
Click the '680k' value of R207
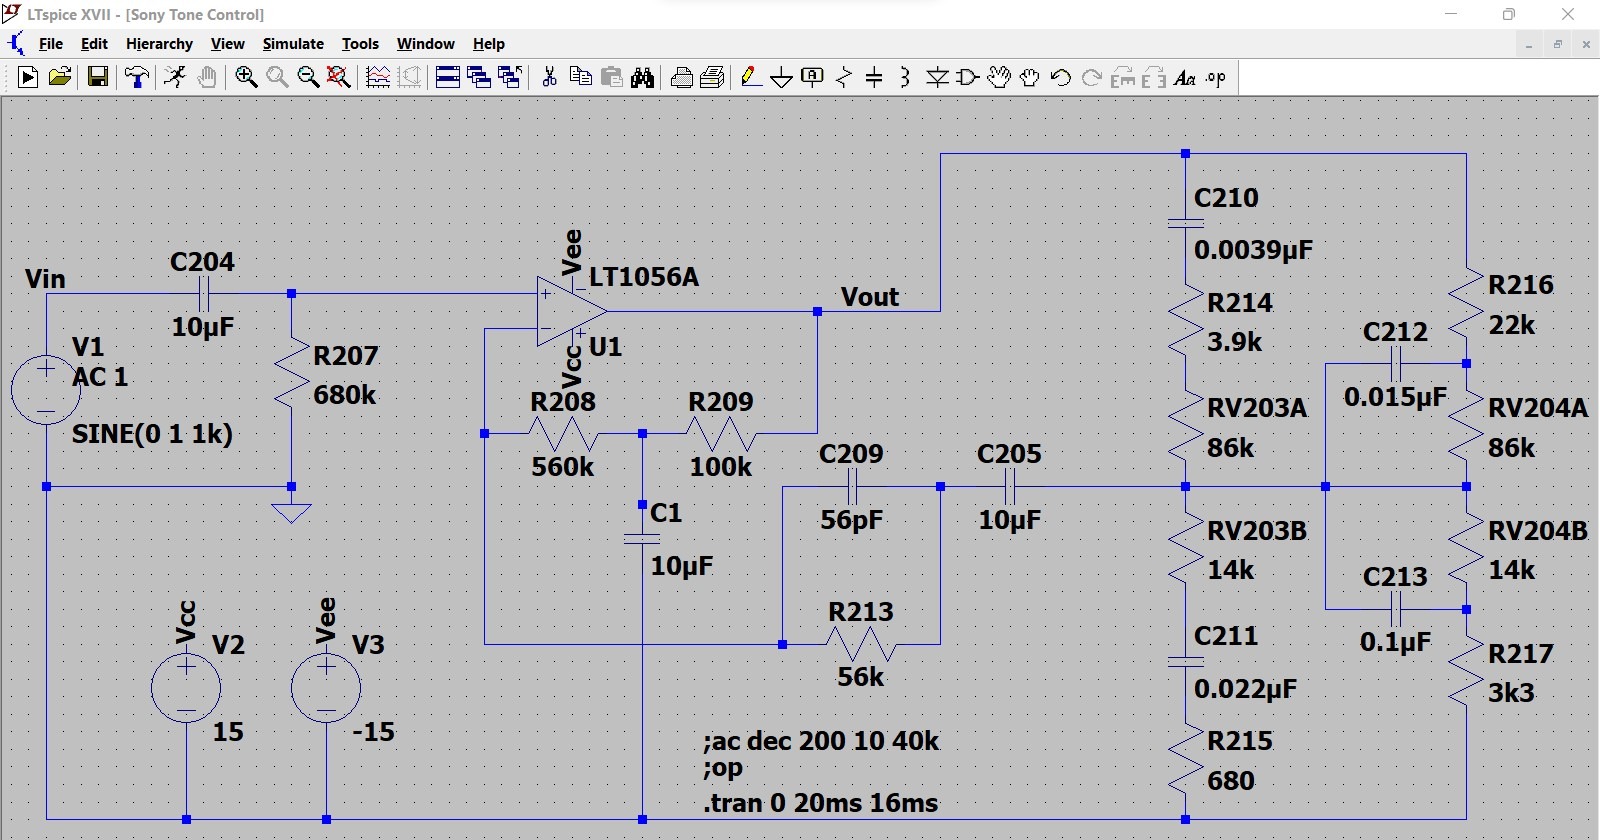pos(345,395)
